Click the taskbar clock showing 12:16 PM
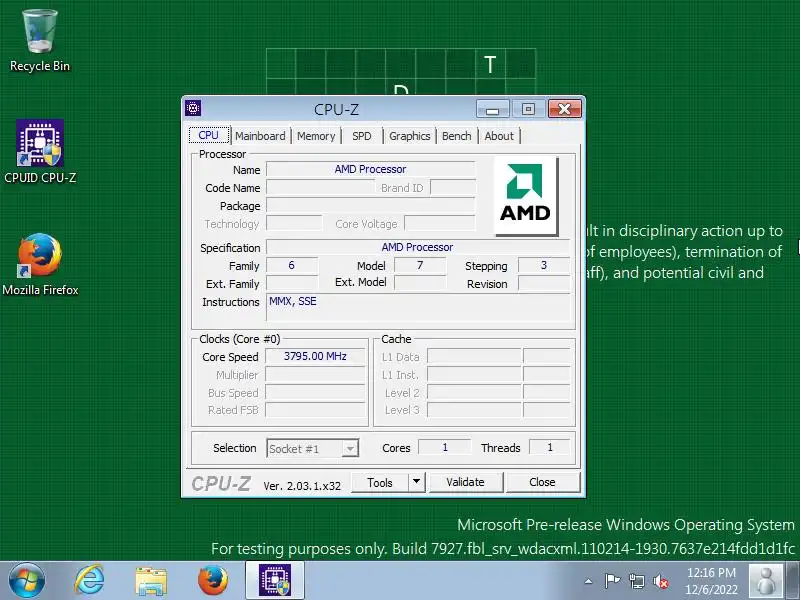The height and width of the screenshot is (600, 800). (711, 581)
